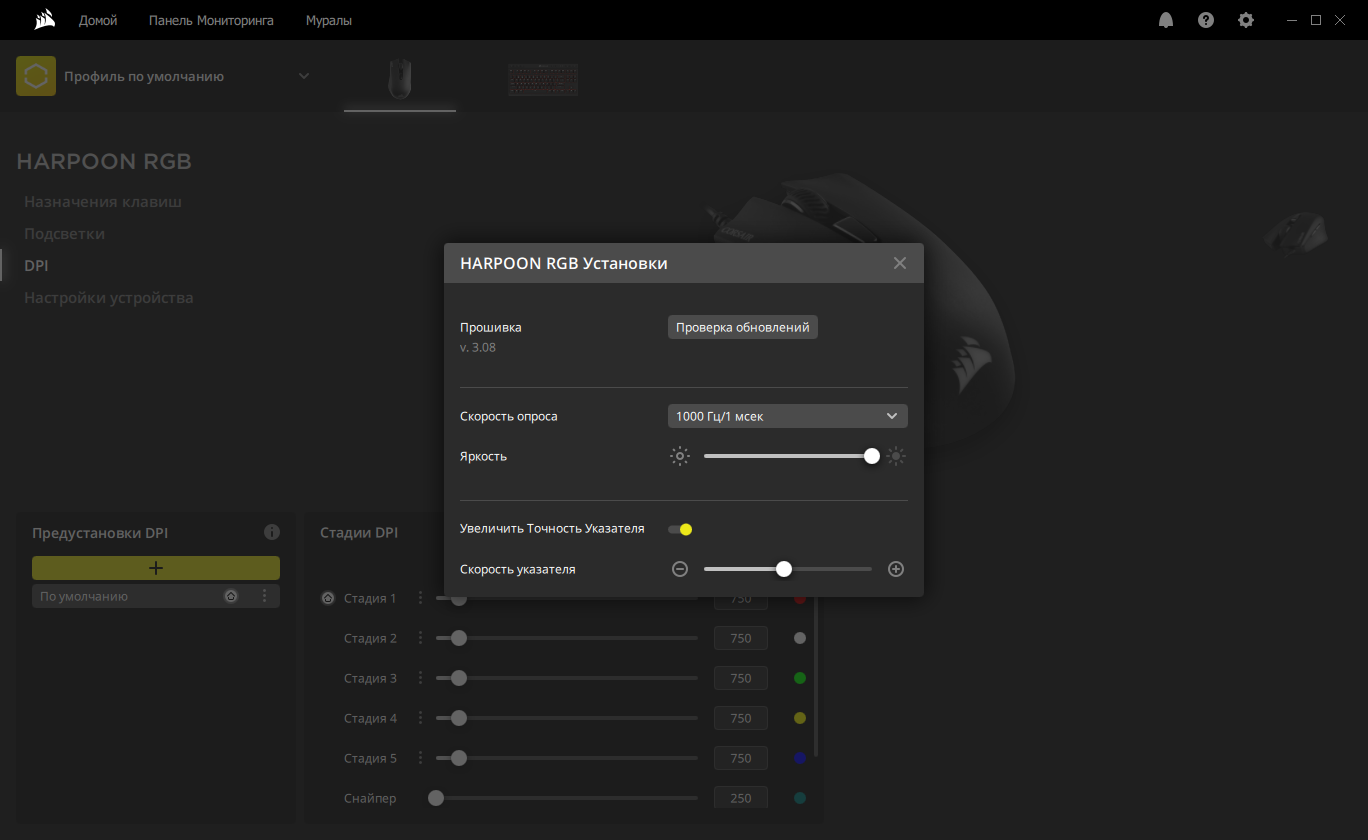Open the settings gear icon
Screen dimensions: 1368x840
[x=1246, y=20]
